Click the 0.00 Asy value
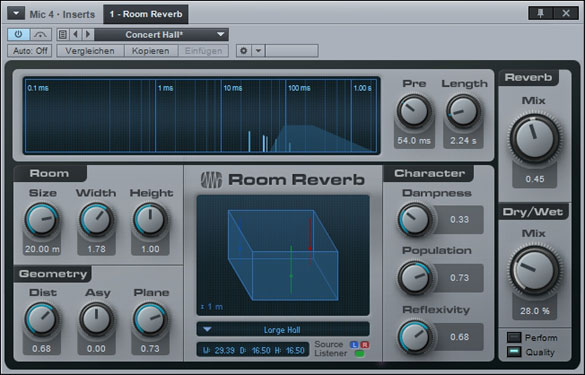Viewport: 585px width, 375px height. tap(96, 349)
